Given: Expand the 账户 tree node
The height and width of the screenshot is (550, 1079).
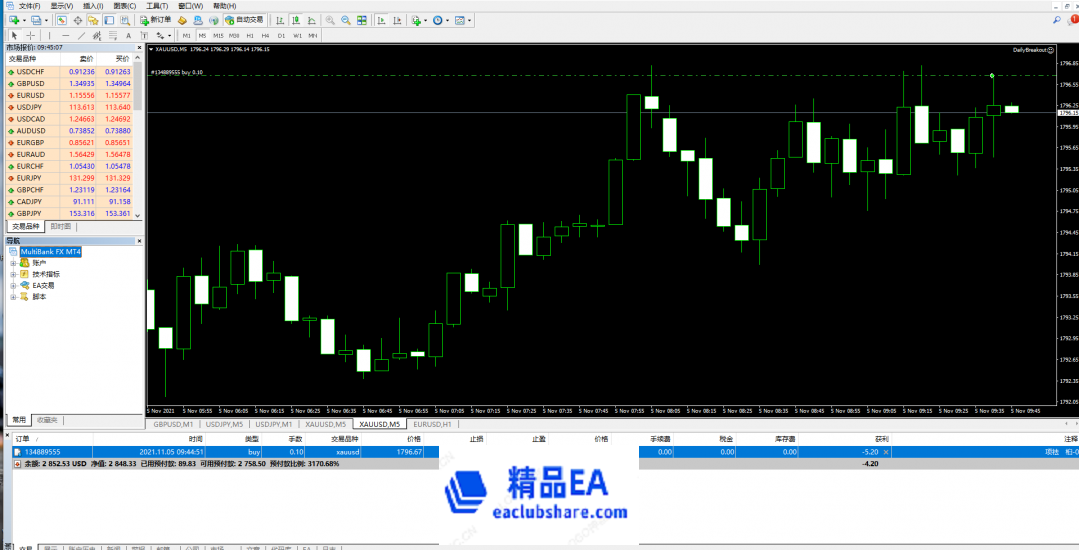Looking at the screenshot, I should point(13,263).
